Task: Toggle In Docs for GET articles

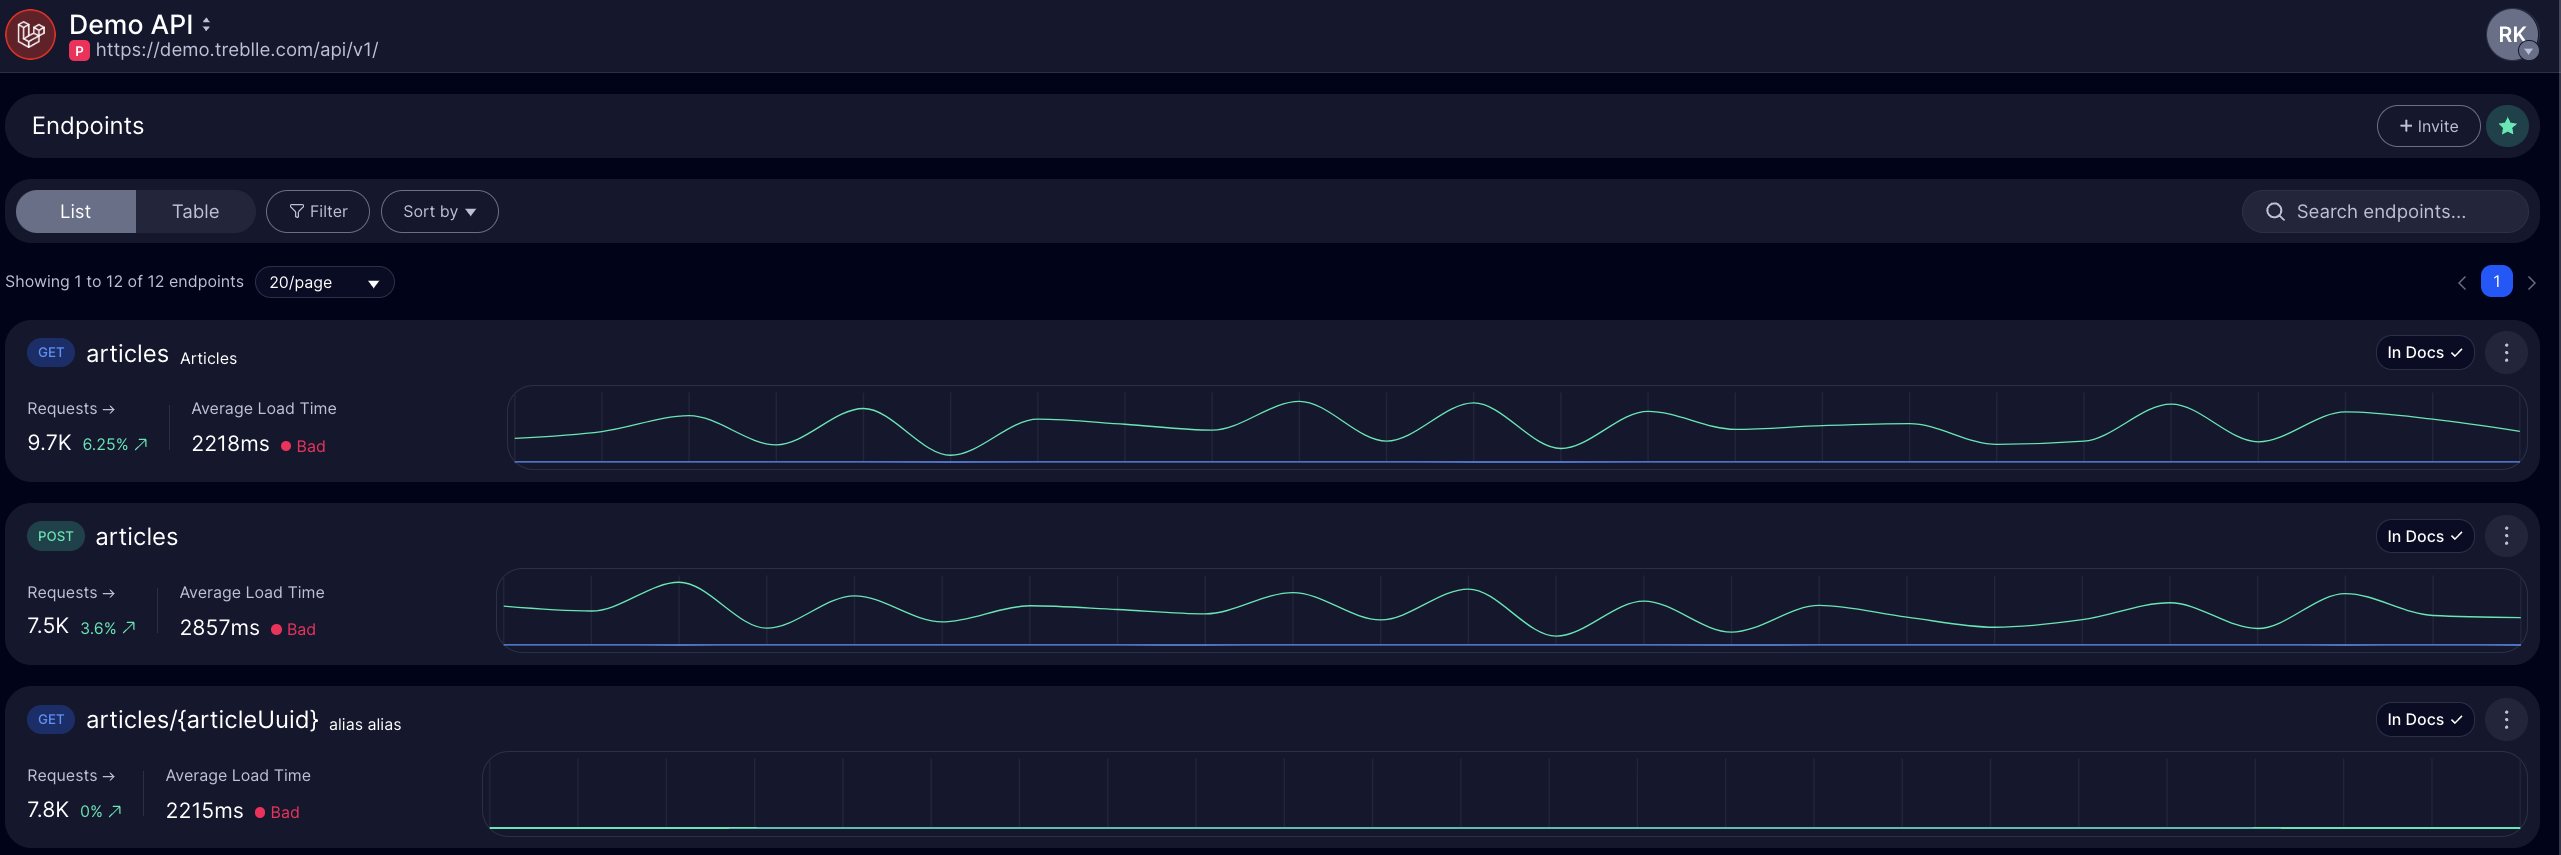Action: [x=2424, y=353]
